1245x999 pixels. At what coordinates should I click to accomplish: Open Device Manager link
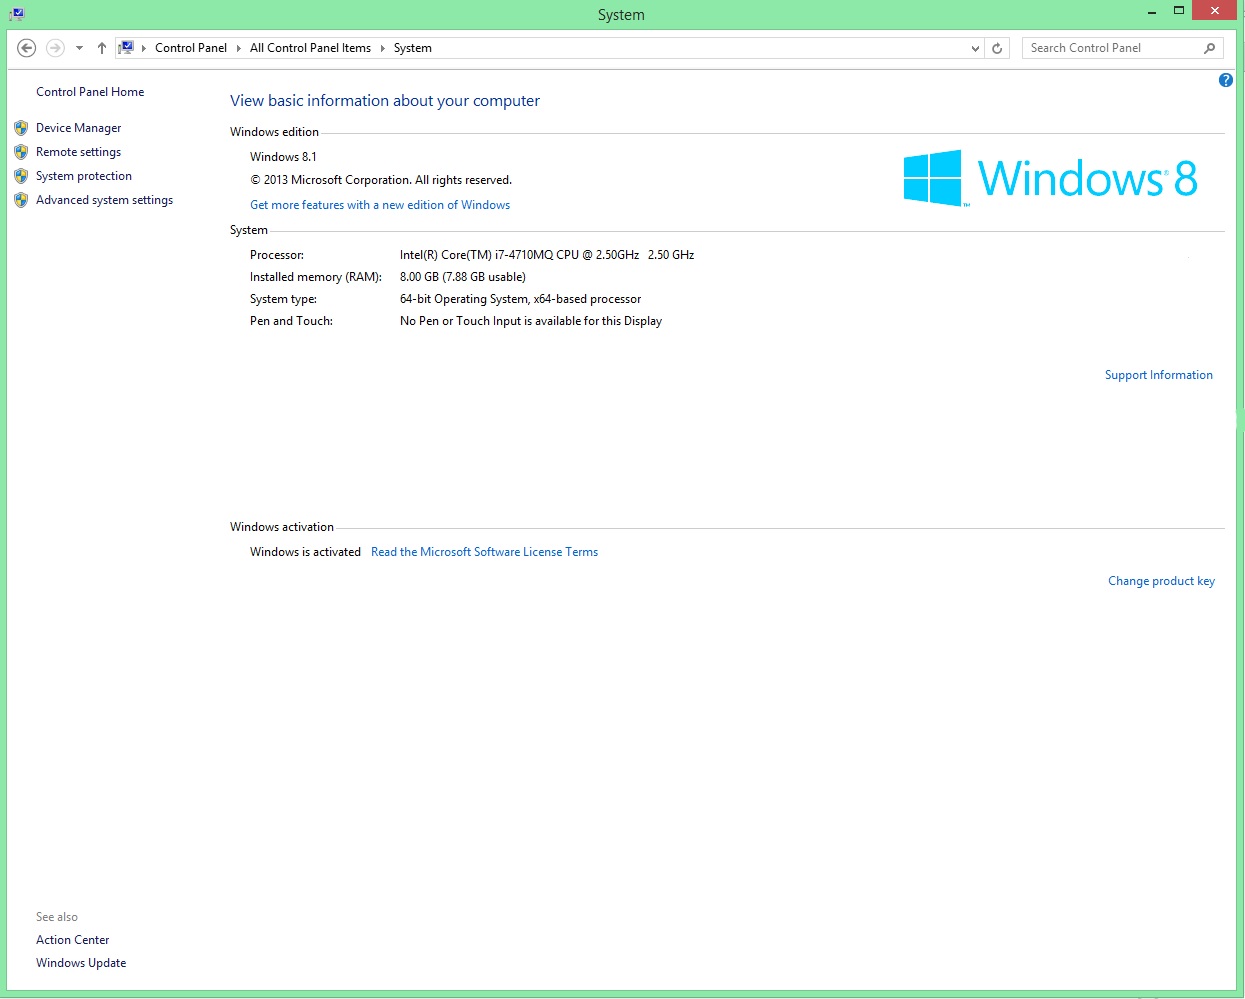[79, 128]
